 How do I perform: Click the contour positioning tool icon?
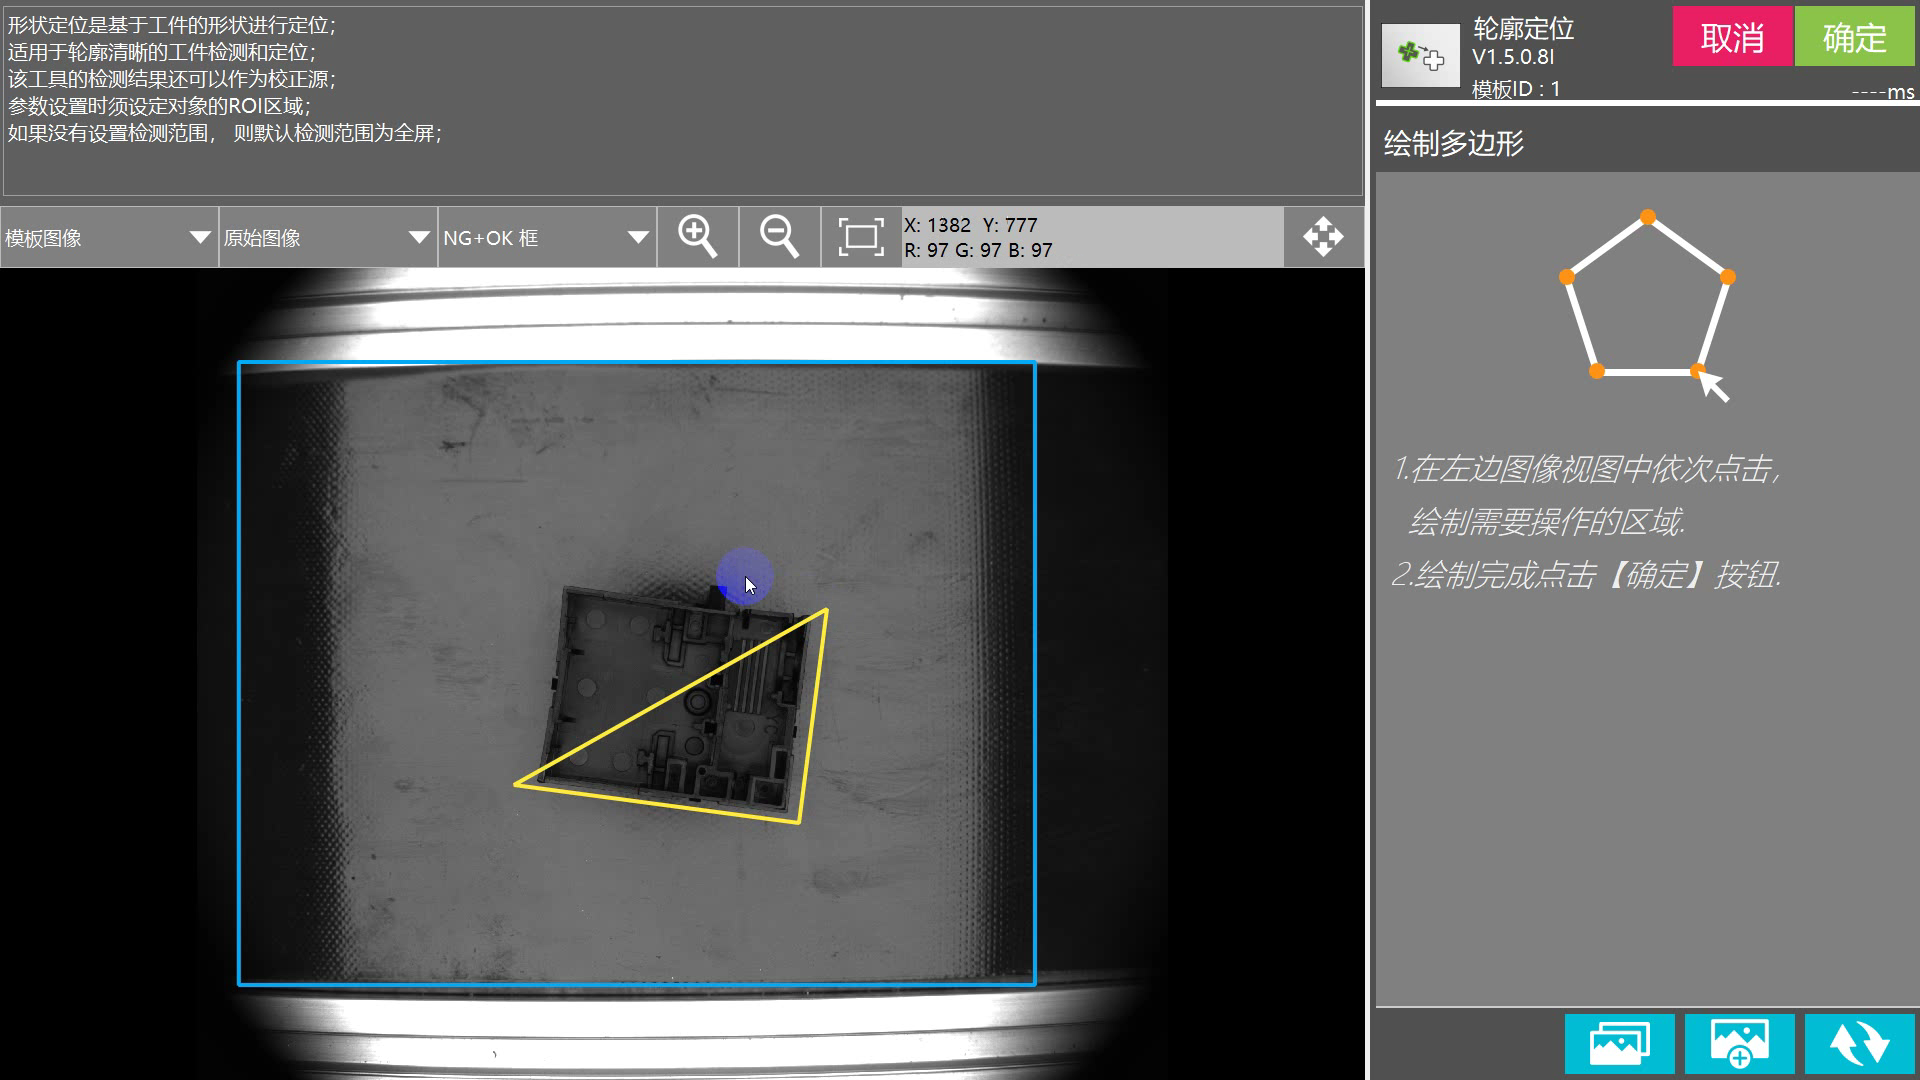tap(1420, 55)
